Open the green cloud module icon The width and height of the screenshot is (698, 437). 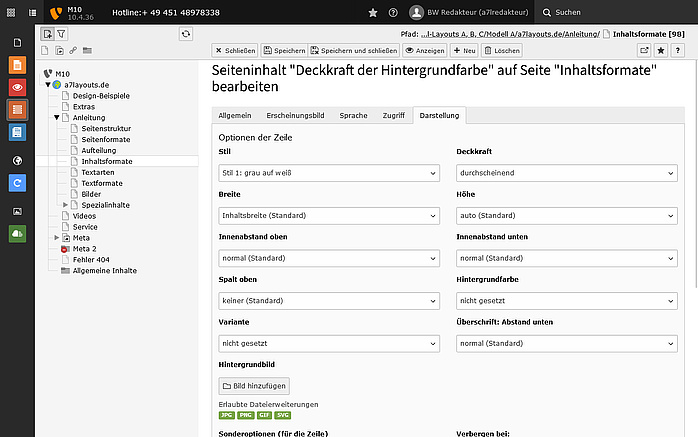(x=17, y=234)
